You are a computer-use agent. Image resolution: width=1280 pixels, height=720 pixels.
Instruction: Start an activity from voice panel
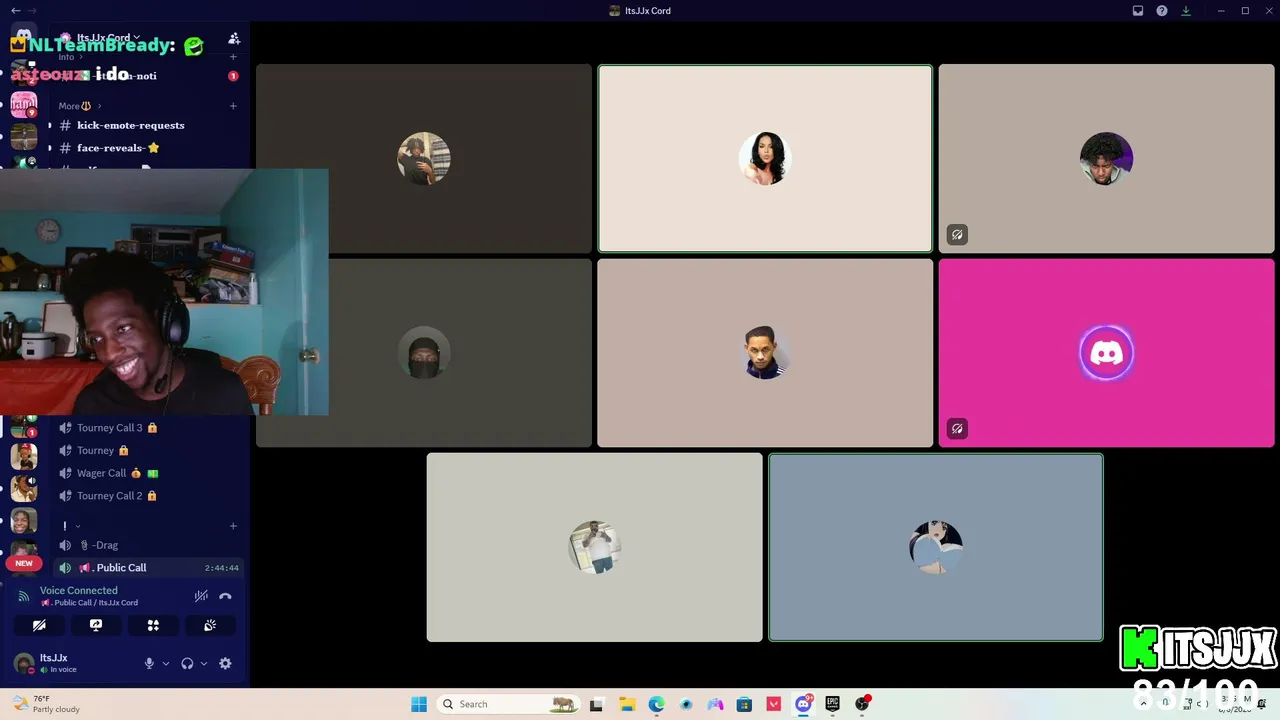click(153, 625)
